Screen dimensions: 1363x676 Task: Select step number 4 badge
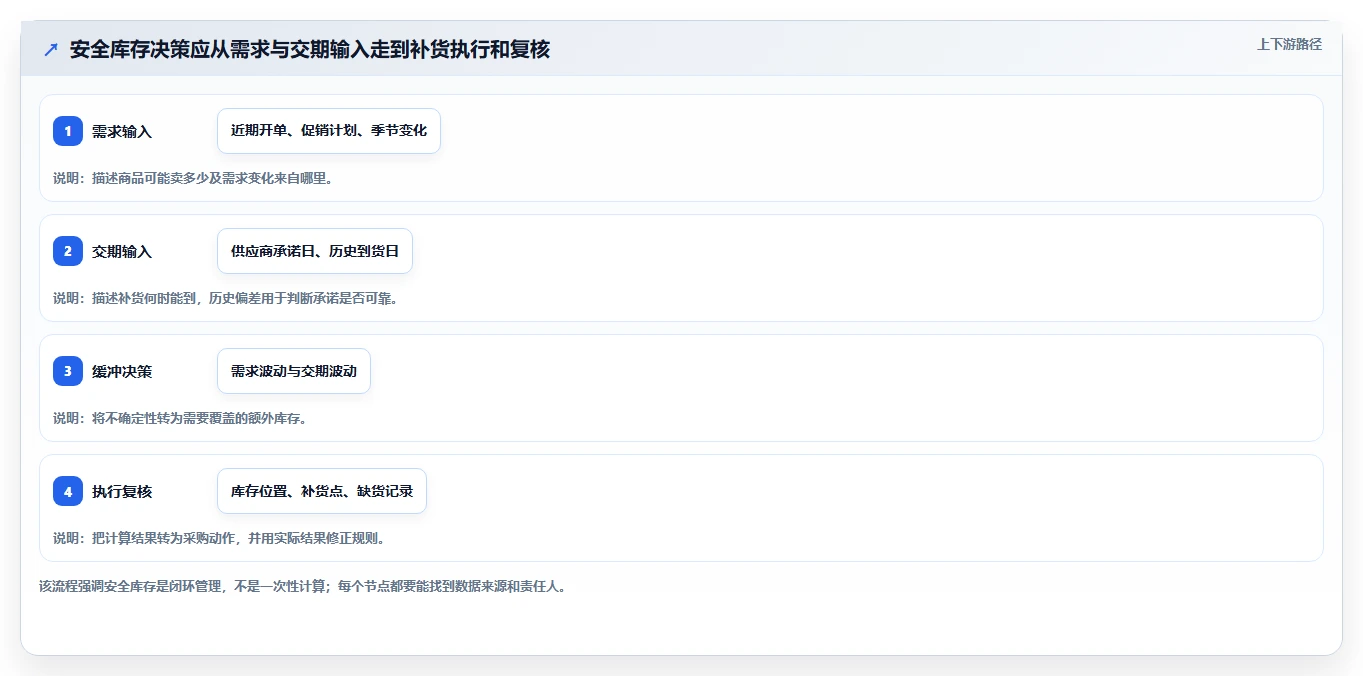click(68, 491)
